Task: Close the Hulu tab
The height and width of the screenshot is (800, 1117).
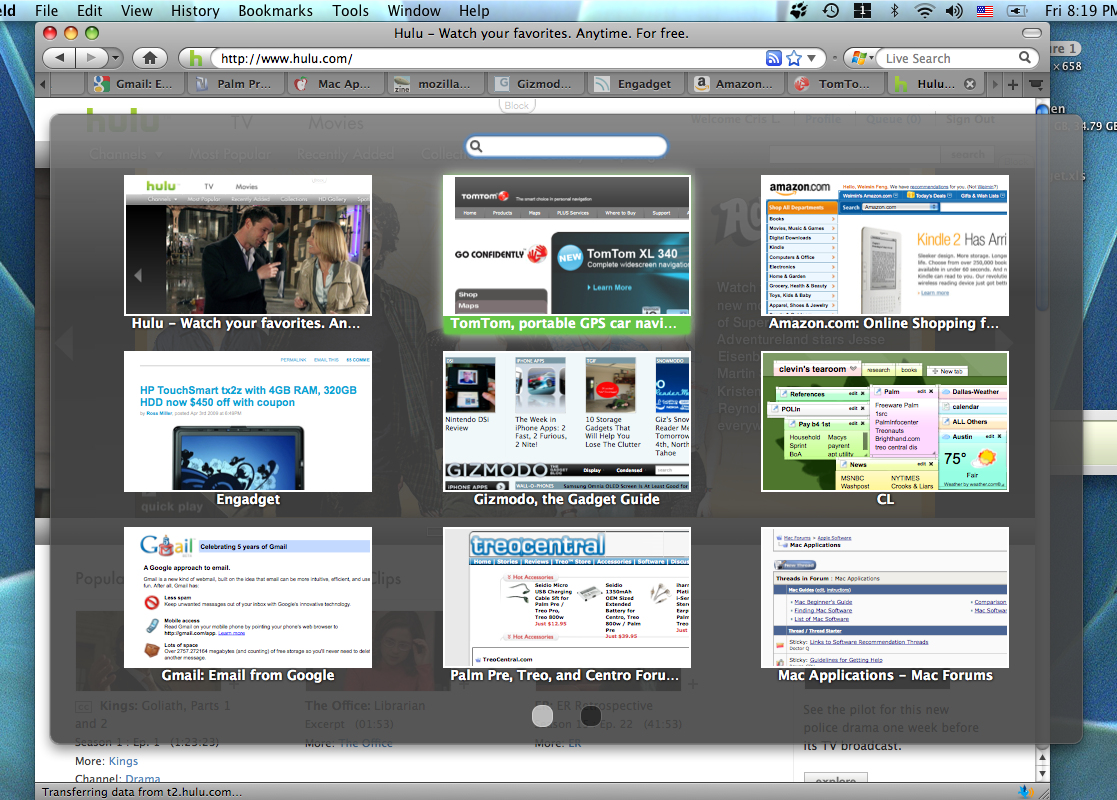Action: (970, 84)
